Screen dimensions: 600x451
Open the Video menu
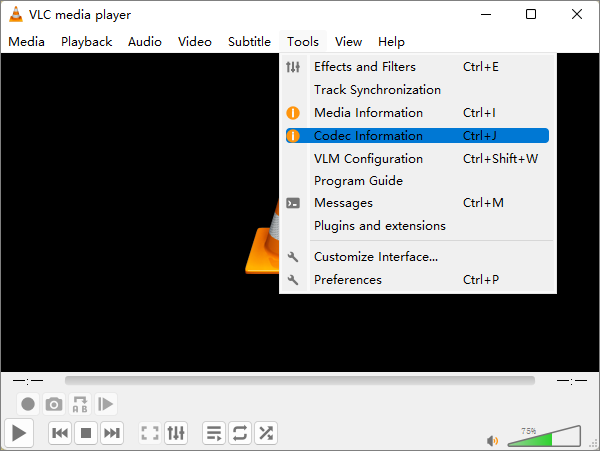click(x=194, y=41)
